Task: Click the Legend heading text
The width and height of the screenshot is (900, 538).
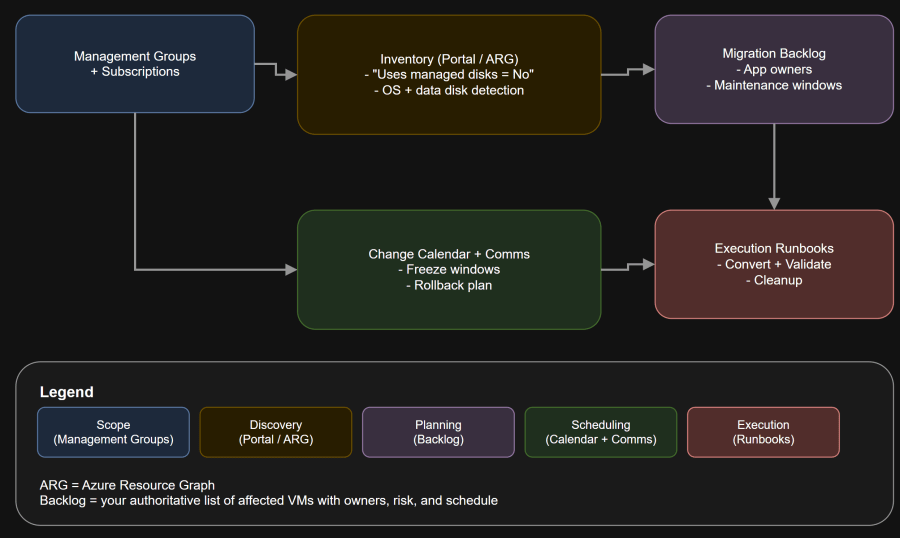Action: click(66, 392)
